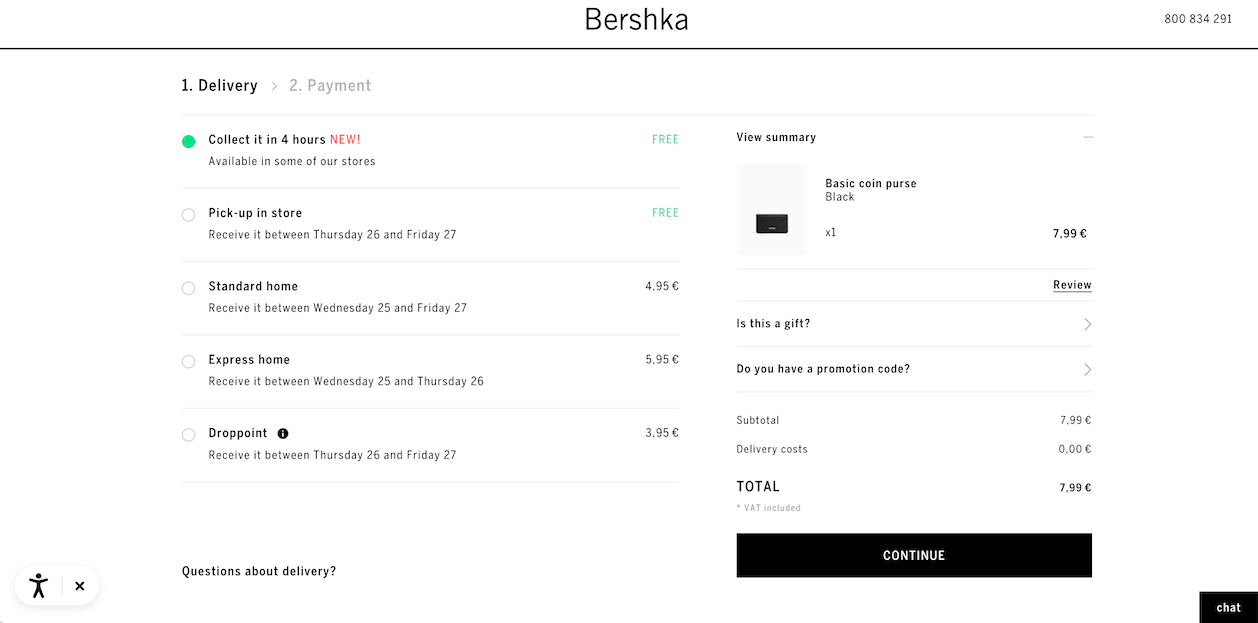
Task: Open the Review link for the order
Action: 1072,285
